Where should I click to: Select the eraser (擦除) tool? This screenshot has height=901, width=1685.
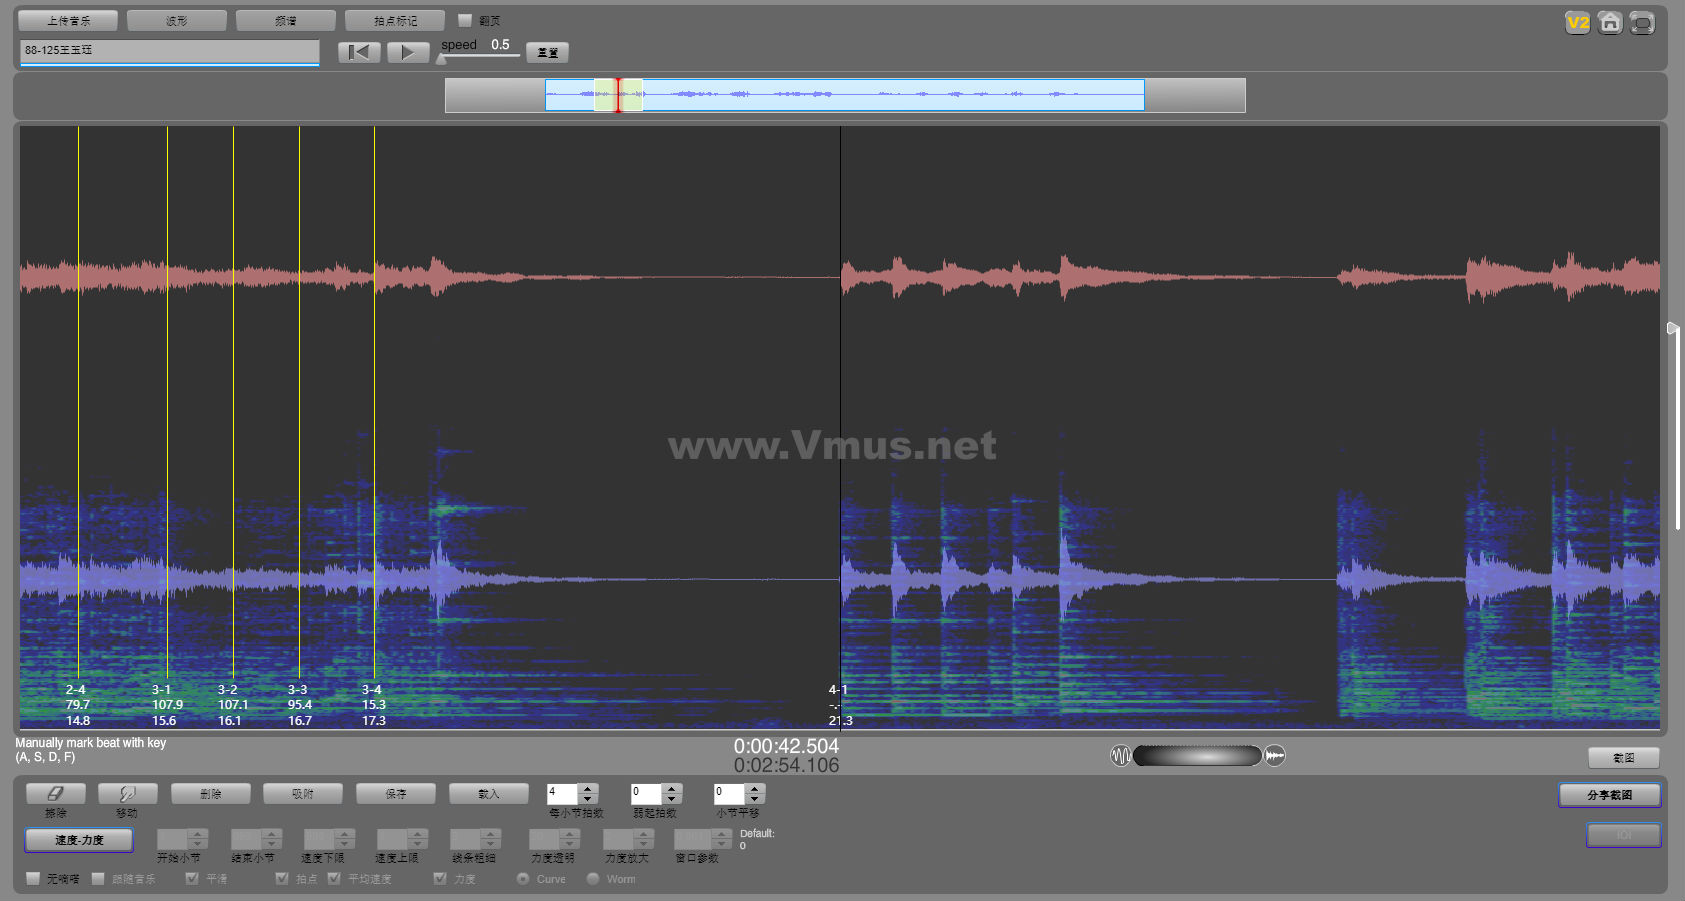click(x=56, y=793)
